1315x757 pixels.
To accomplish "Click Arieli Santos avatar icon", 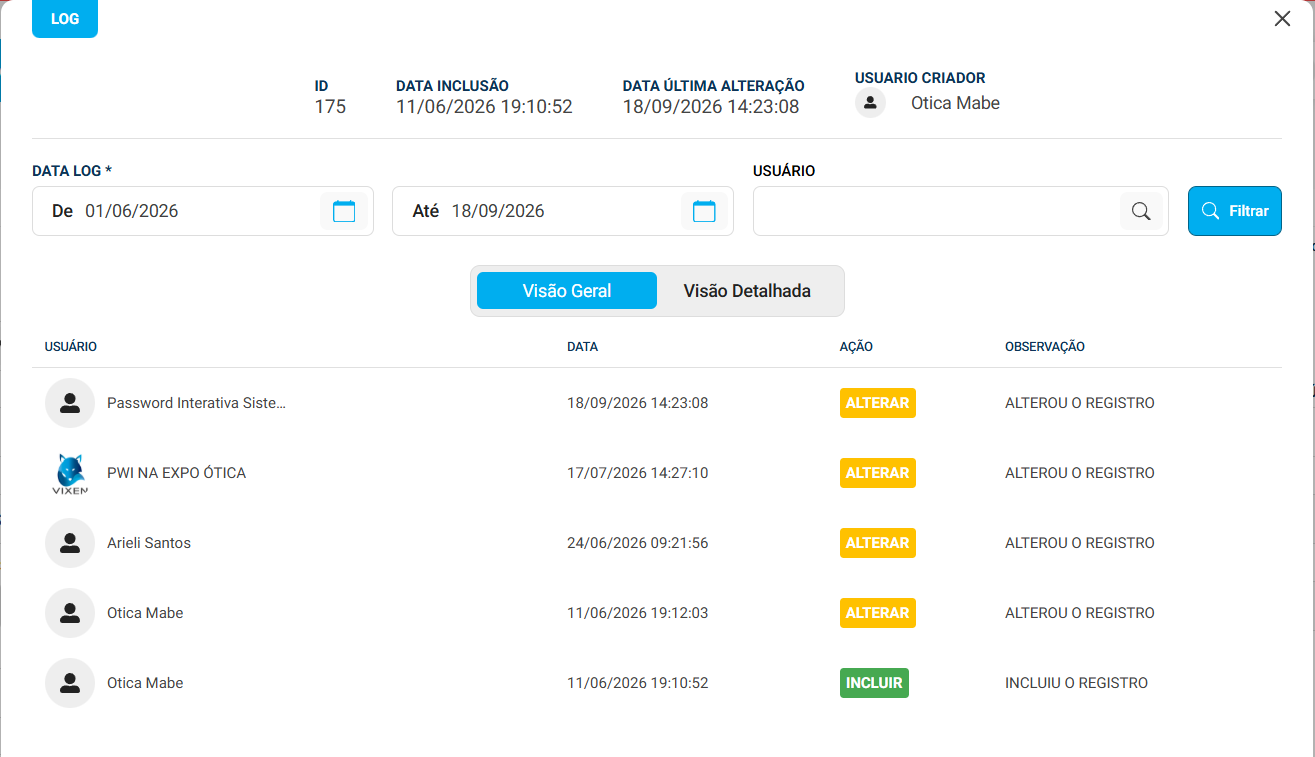I will [70, 543].
